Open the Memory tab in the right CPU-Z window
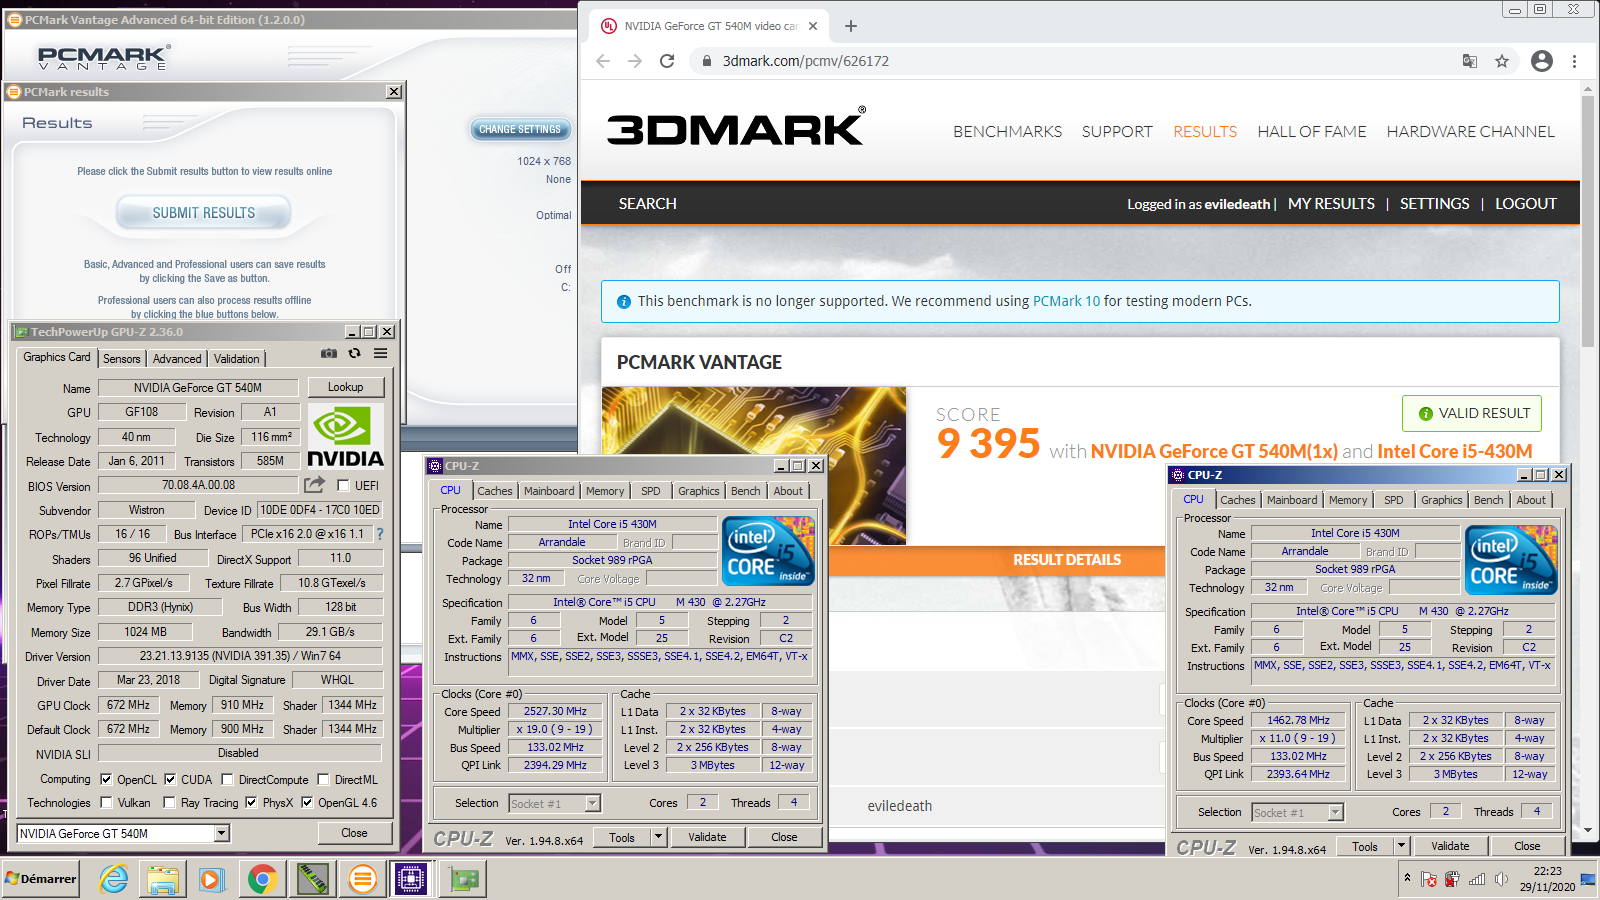The width and height of the screenshot is (1600, 900). tap(1348, 500)
